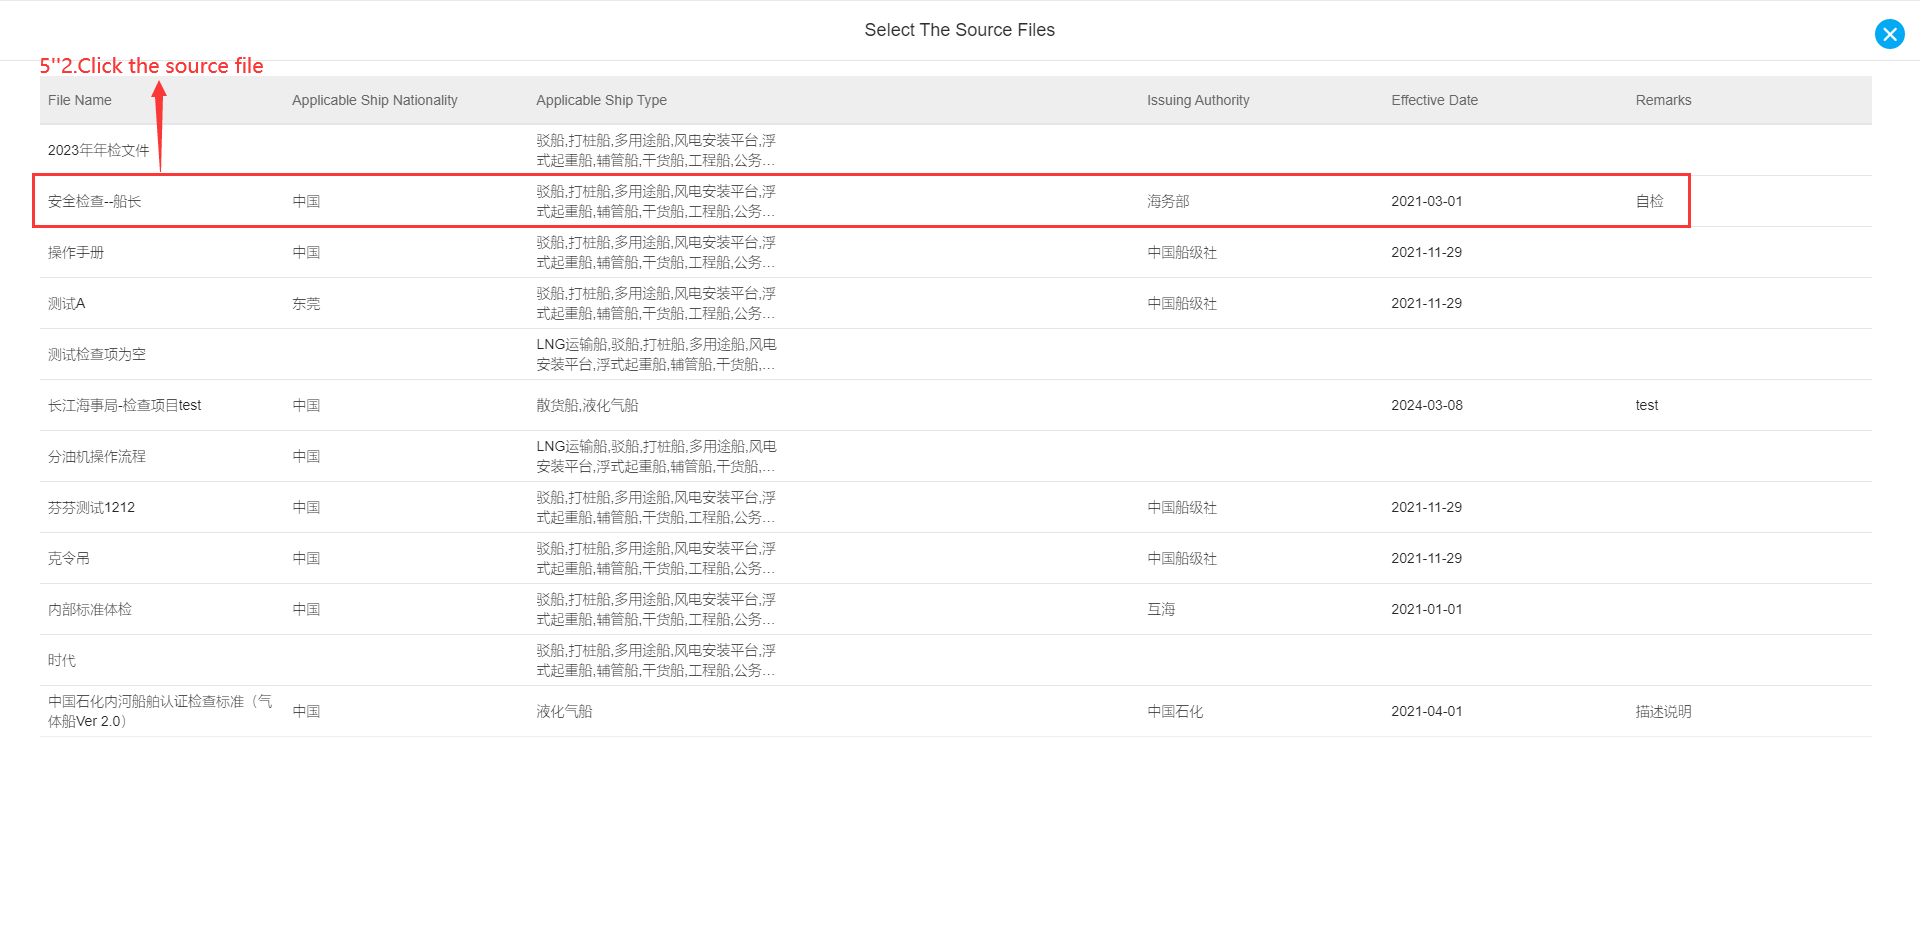This screenshot has height=939, width=1920.
Task: Pick the 测试A file row
Action: coord(955,303)
